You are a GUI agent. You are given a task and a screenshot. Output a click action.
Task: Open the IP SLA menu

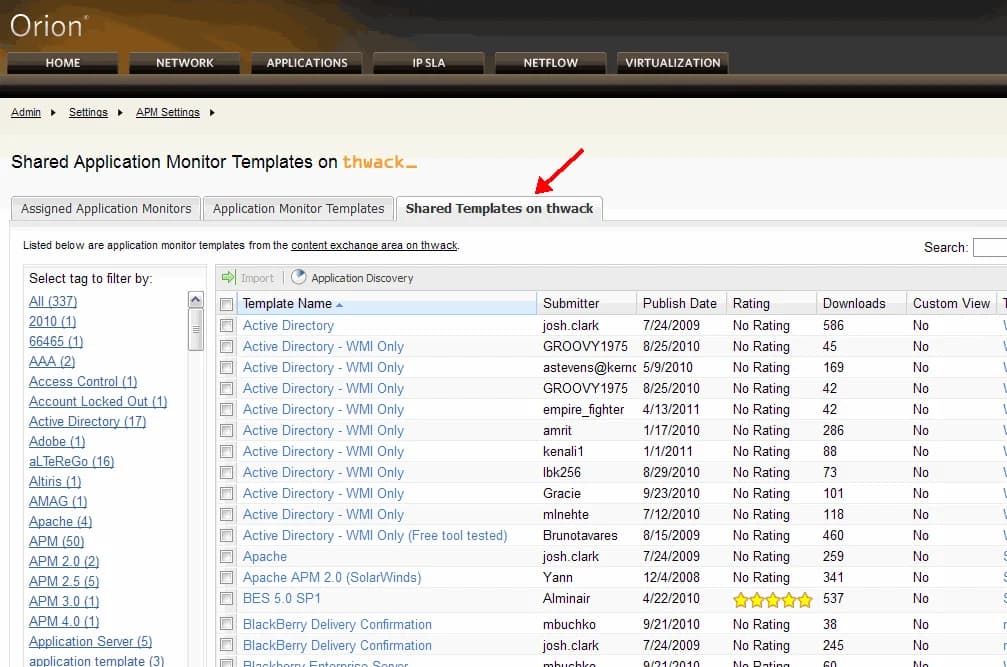click(428, 63)
